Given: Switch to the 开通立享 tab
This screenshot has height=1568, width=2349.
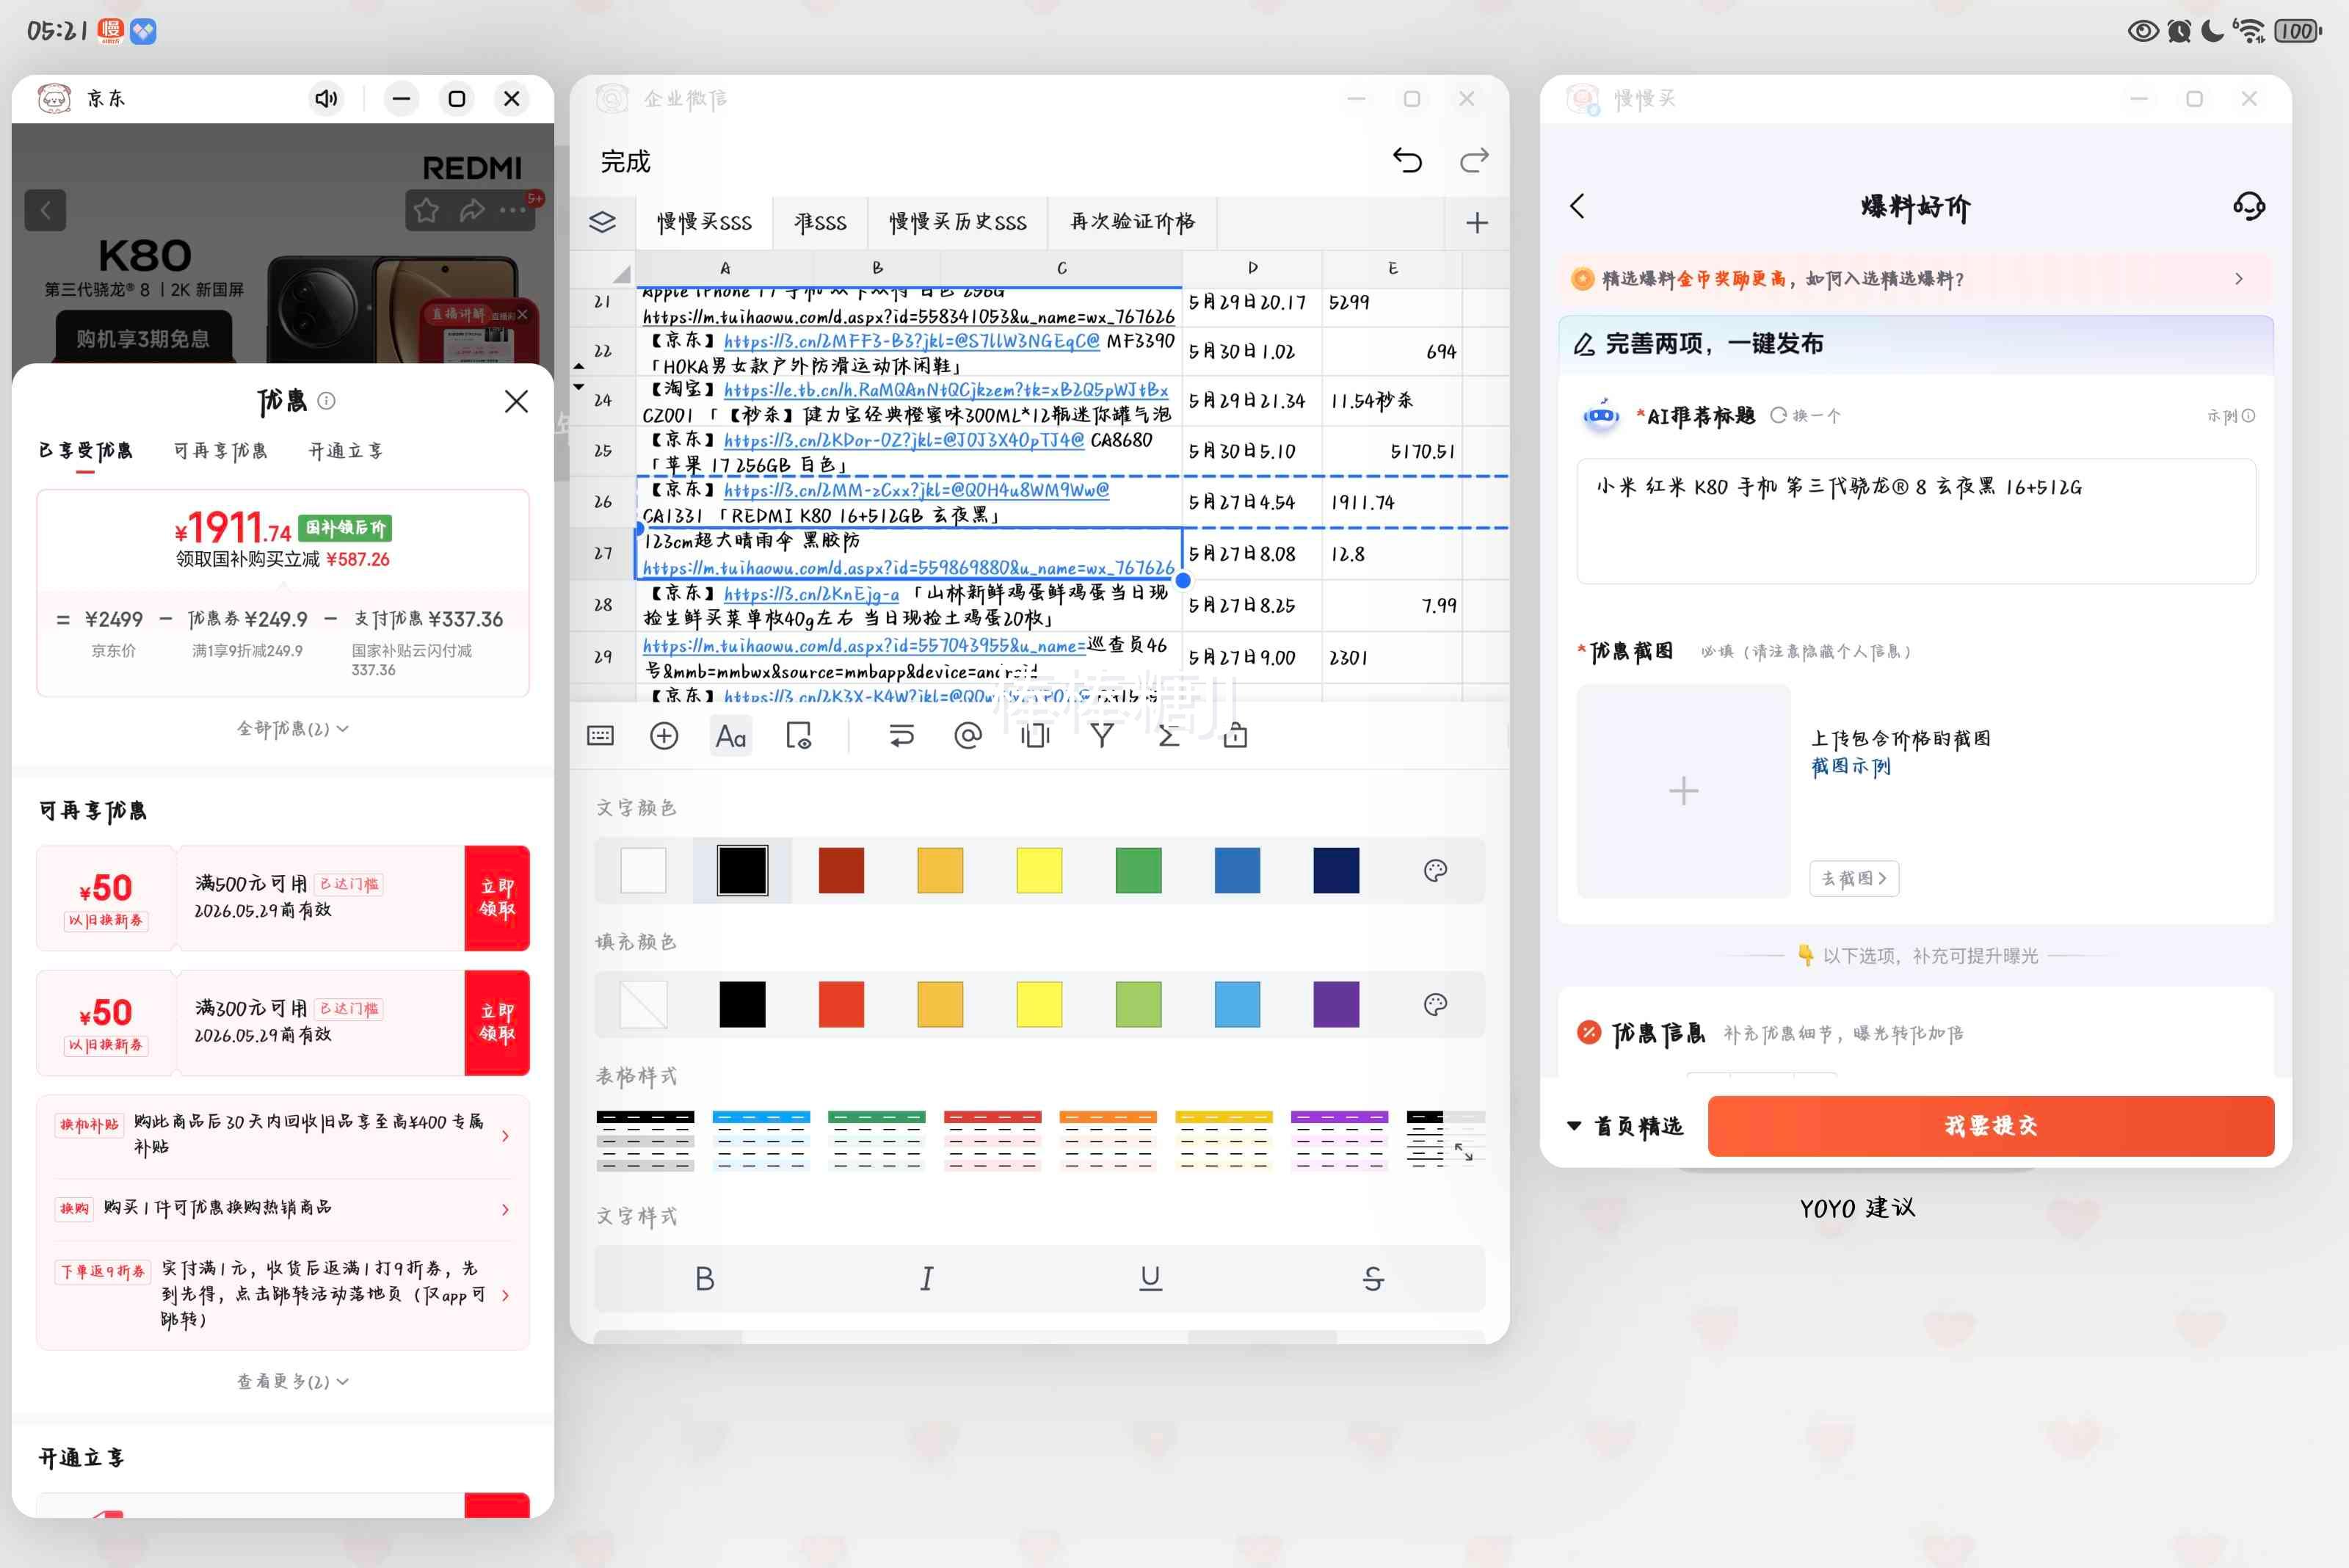Looking at the screenshot, I should 345,451.
